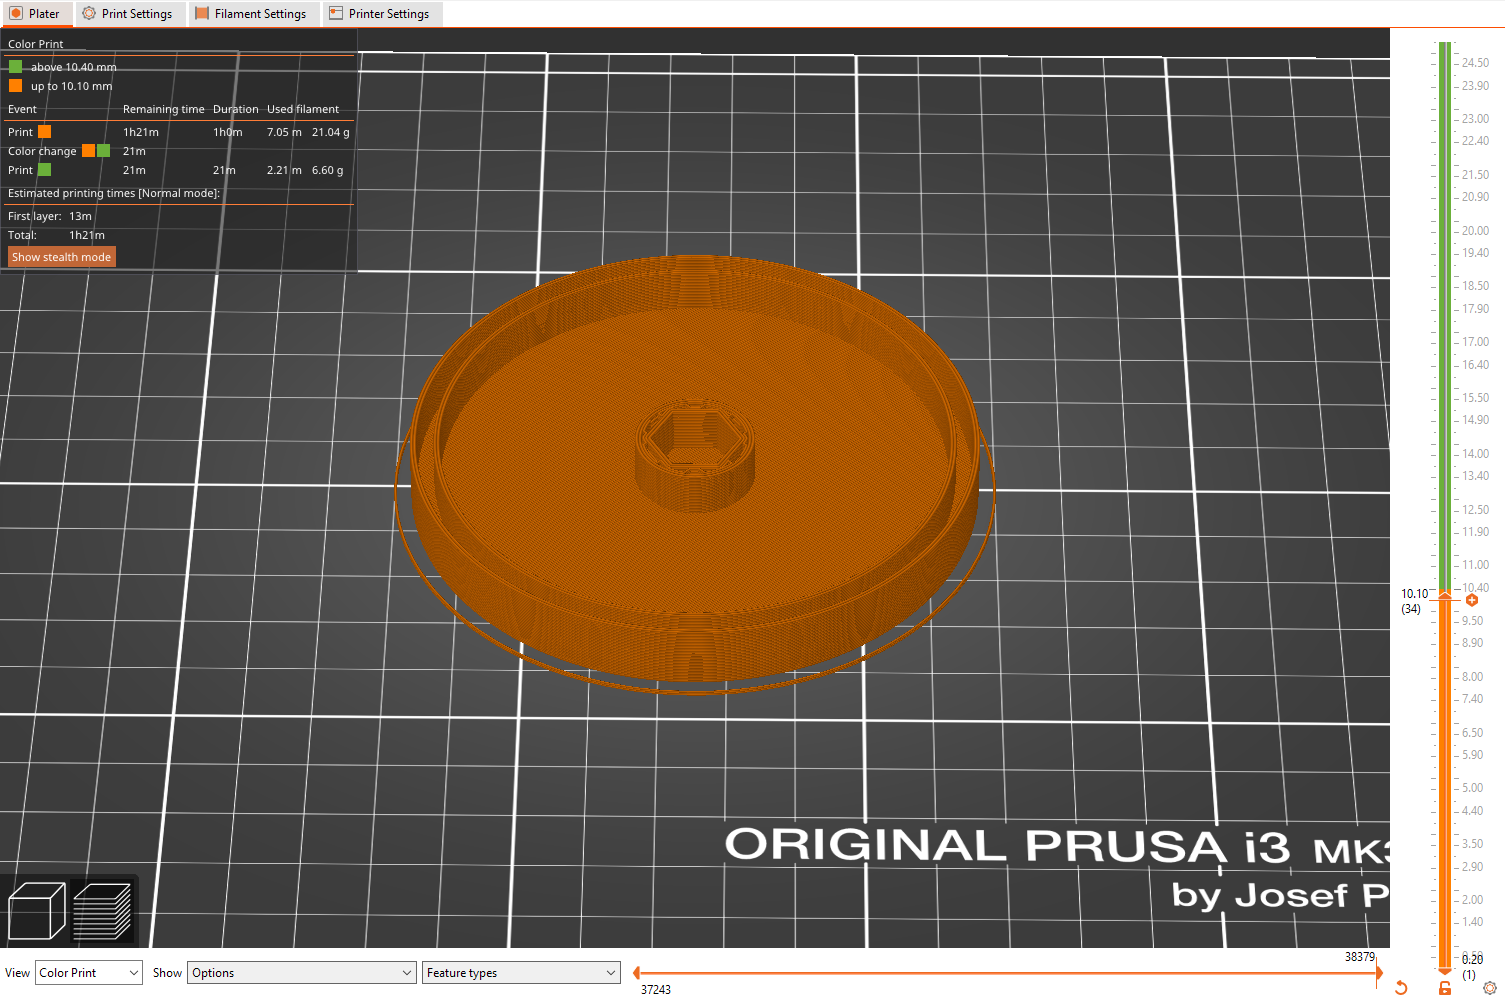Click the '7.05 m' filament length value
Image resolution: width=1505 pixels, height=998 pixels.
[284, 132]
